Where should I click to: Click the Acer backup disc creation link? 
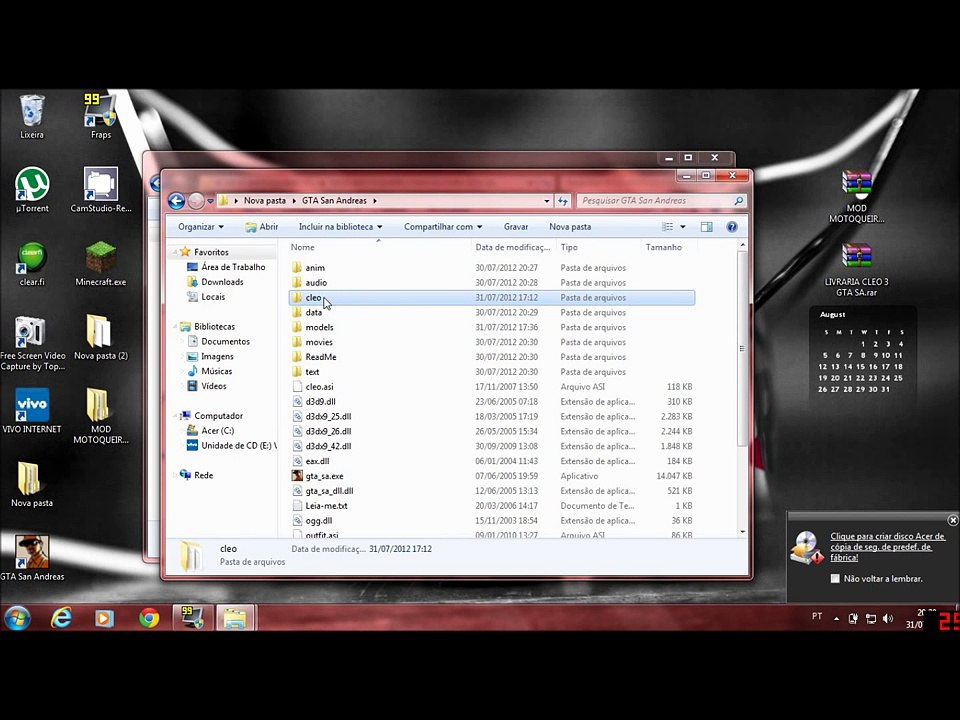(x=887, y=547)
